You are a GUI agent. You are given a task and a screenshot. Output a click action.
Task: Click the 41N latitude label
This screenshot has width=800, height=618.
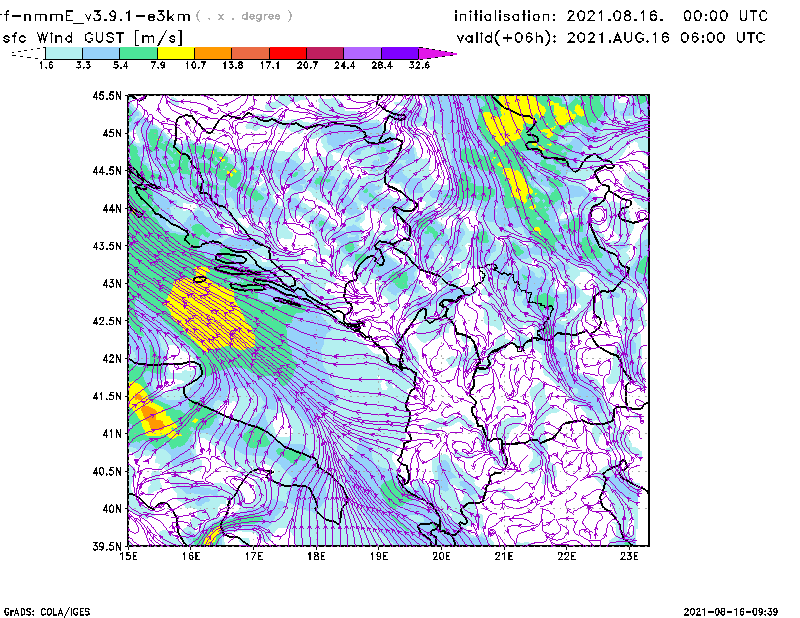click(x=112, y=434)
